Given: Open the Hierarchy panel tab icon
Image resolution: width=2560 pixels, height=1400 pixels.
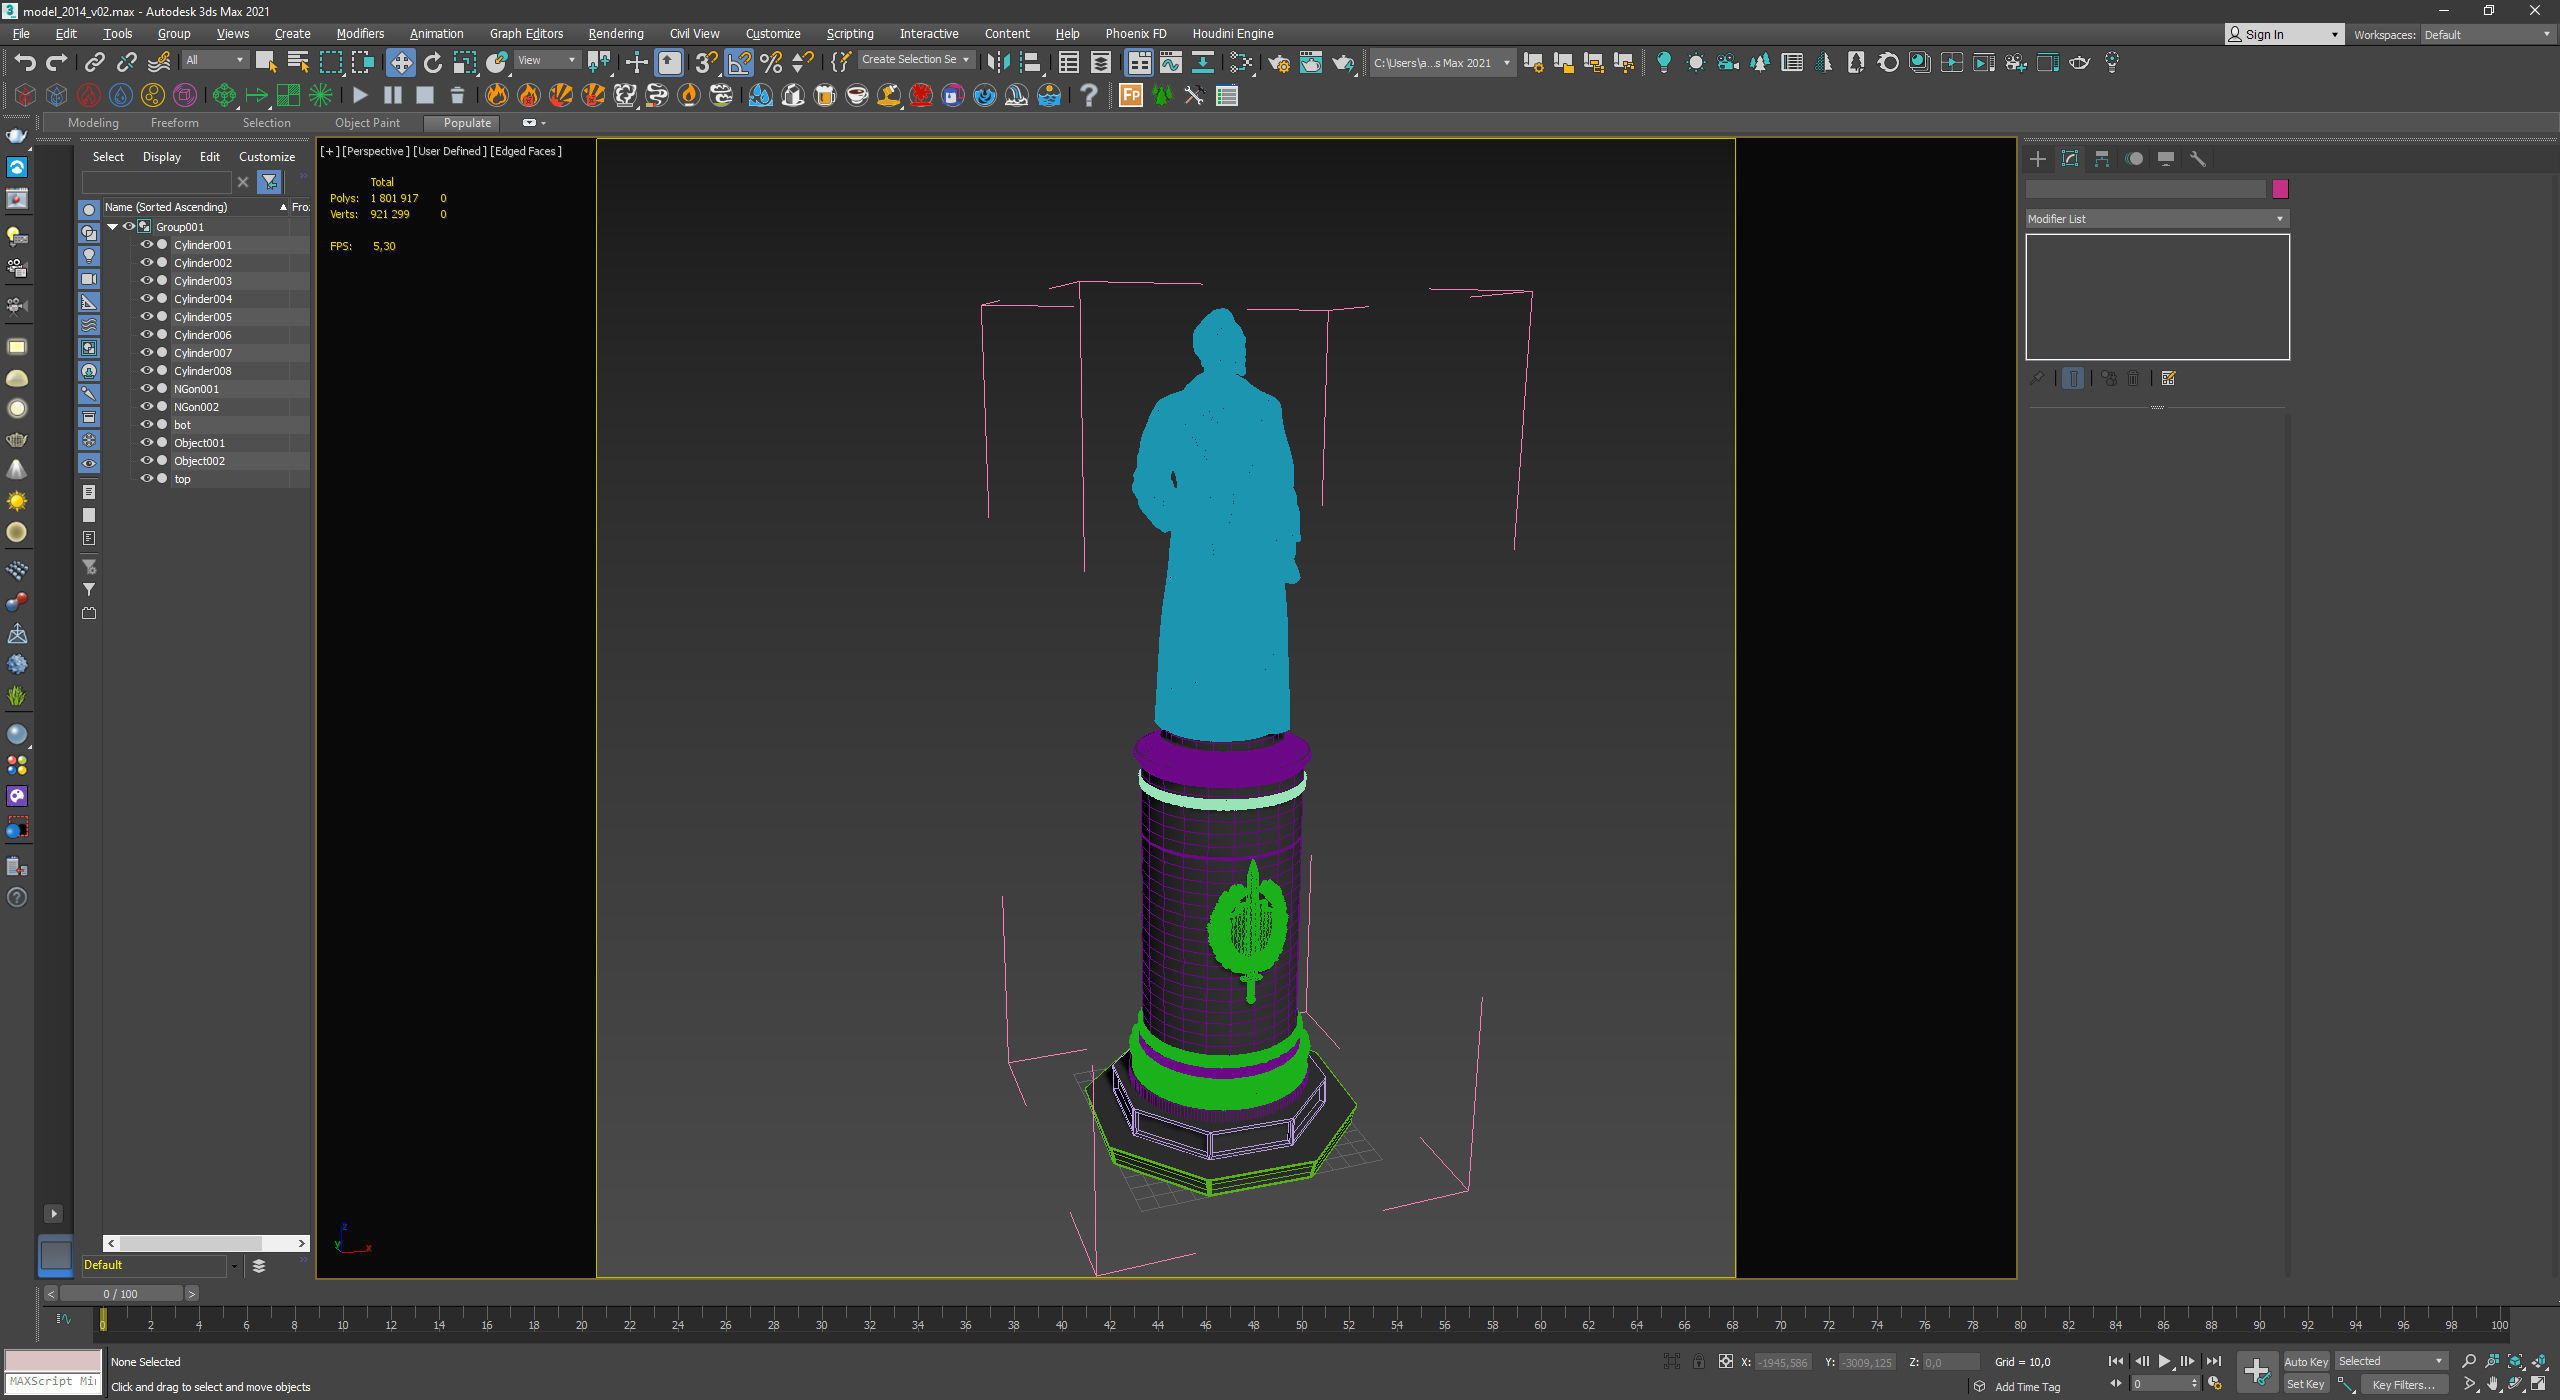Looking at the screenshot, I should point(2102,159).
